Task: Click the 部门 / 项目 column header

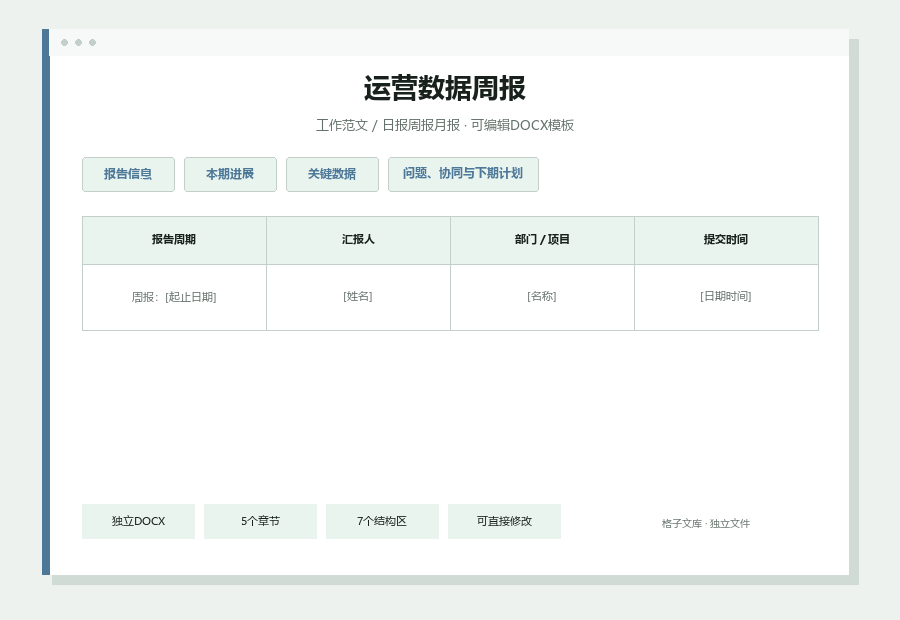Action: tap(542, 240)
